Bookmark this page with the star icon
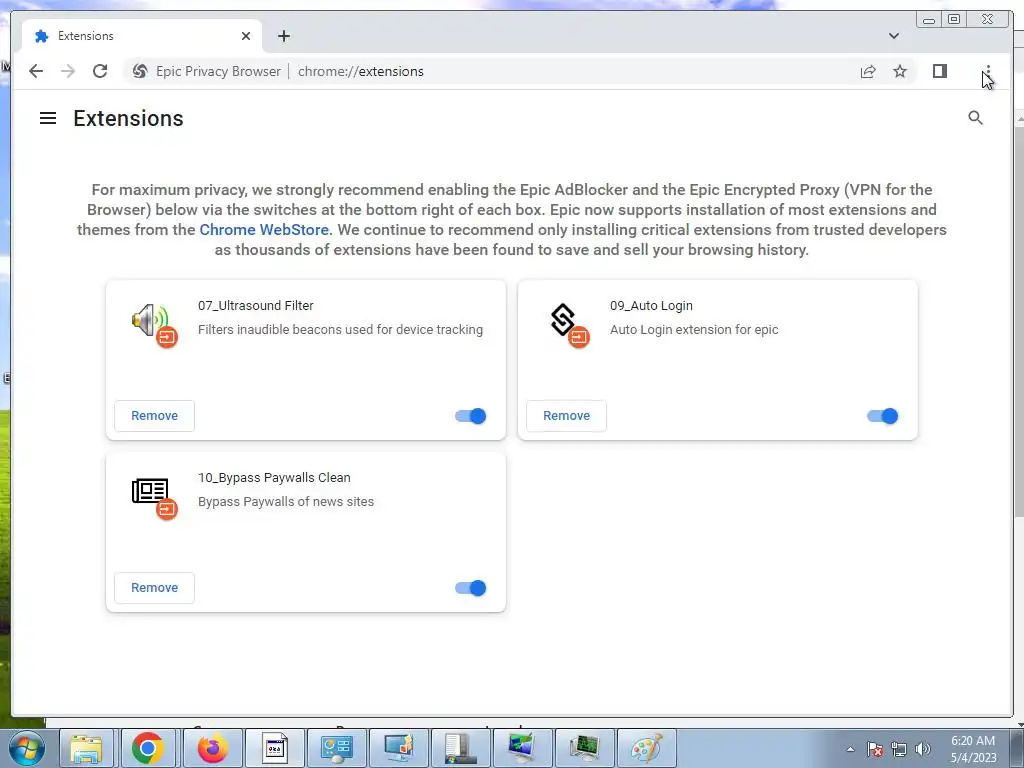The width and height of the screenshot is (1024, 768). tap(900, 71)
